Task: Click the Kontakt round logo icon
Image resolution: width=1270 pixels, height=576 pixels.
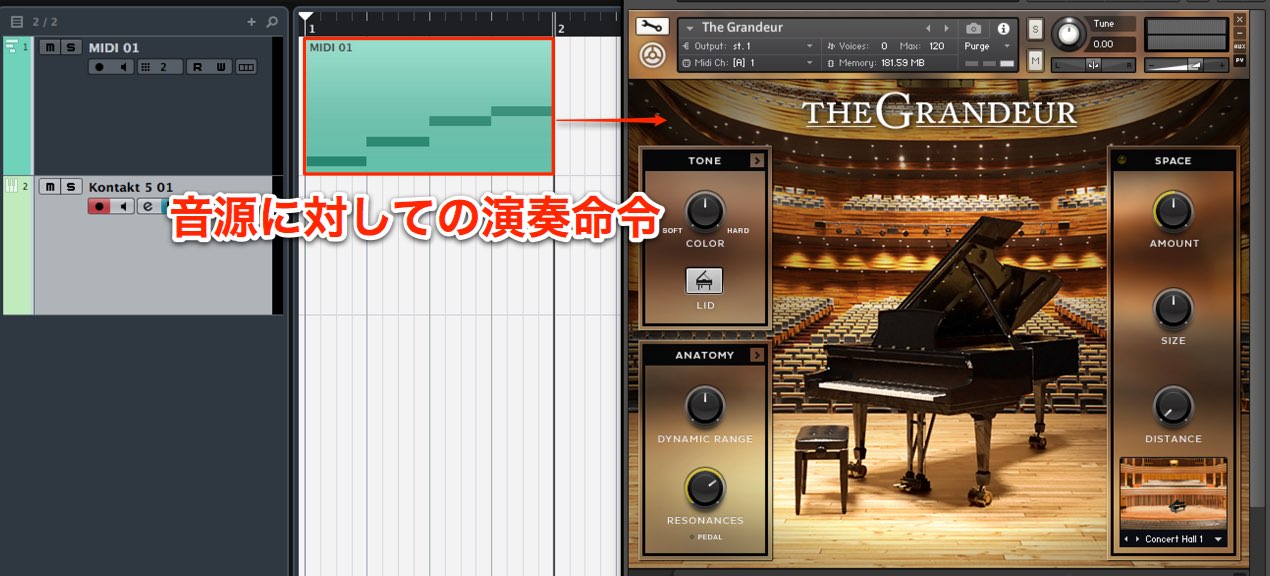Action: point(652,56)
